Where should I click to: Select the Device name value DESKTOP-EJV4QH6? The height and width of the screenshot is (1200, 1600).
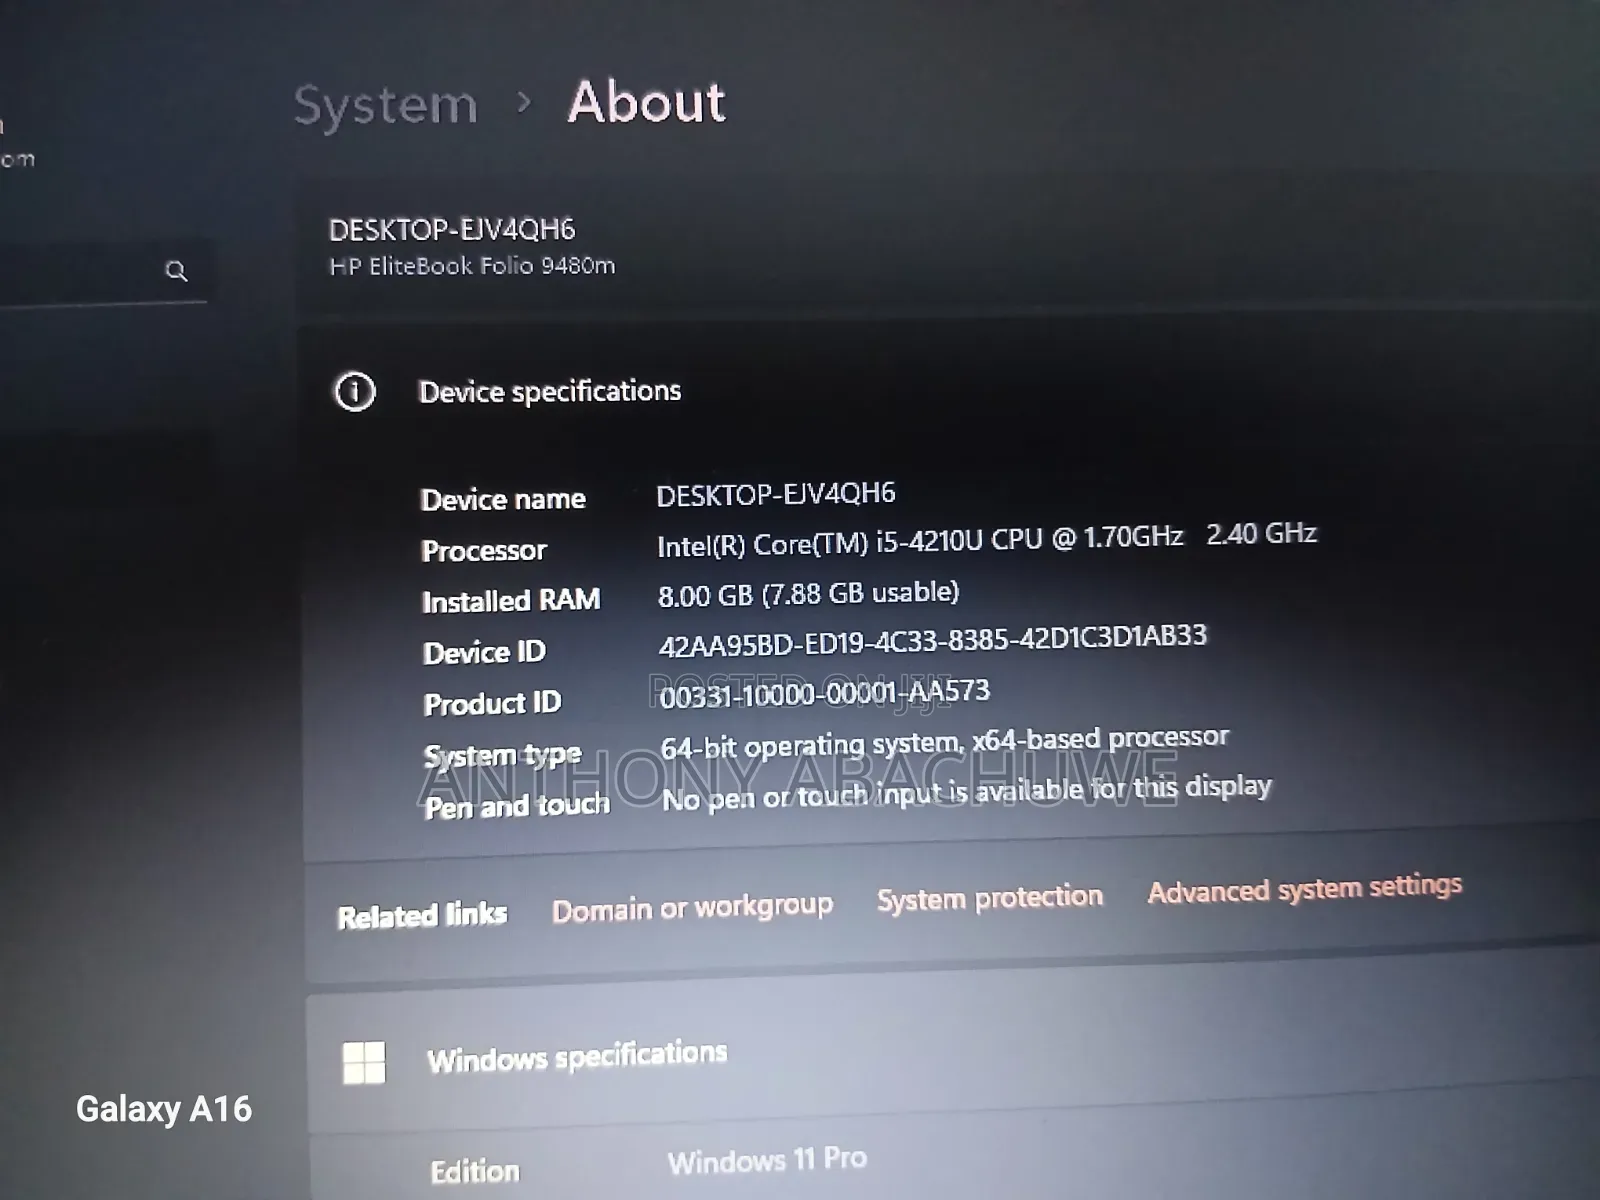pyautogui.click(x=776, y=494)
